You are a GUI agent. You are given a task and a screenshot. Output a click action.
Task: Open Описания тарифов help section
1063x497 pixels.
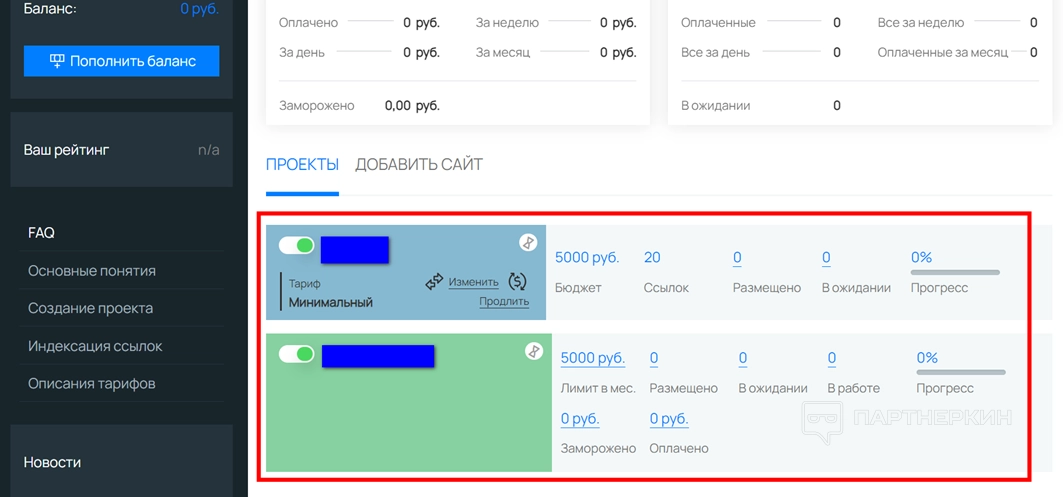pyautogui.click(x=92, y=383)
